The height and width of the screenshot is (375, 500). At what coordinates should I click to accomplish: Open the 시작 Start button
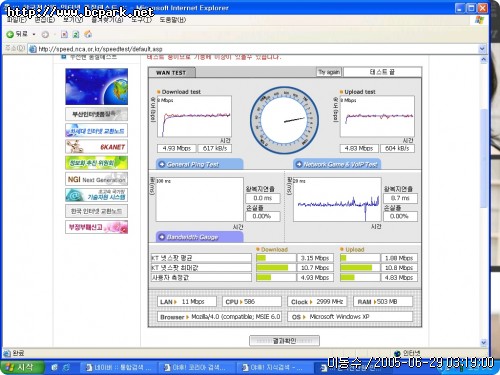[x=22, y=367]
